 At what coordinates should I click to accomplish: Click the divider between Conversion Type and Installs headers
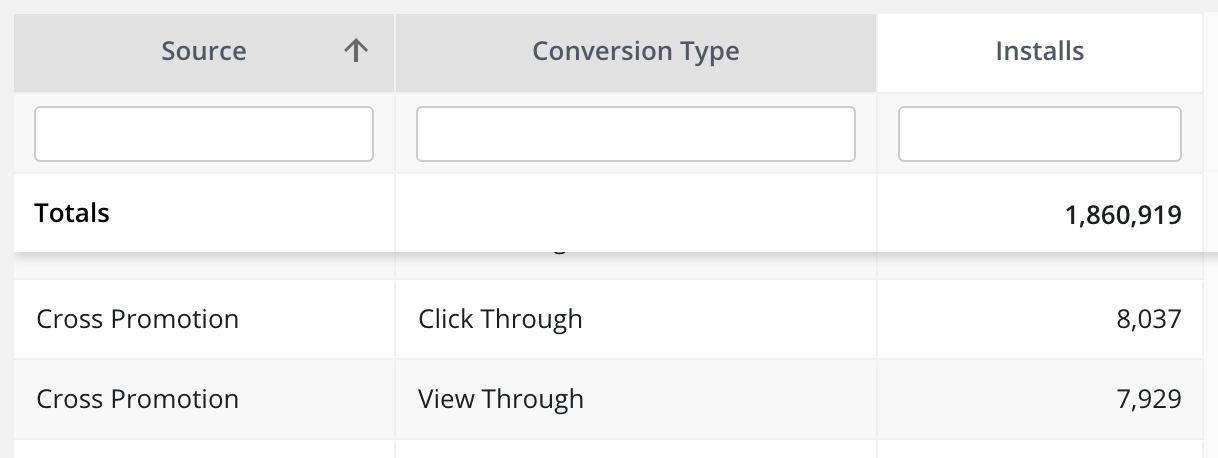[877, 51]
